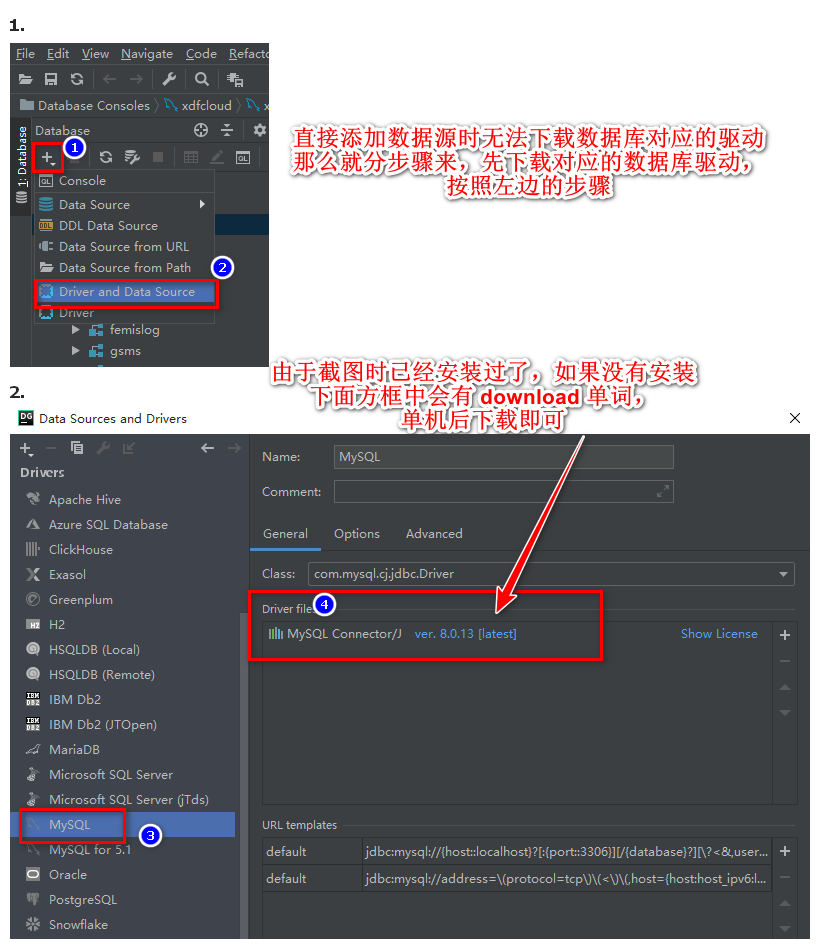Click the Synchronize icon in main toolbar
This screenshot has width=820, height=949.
click(x=77, y=79)
